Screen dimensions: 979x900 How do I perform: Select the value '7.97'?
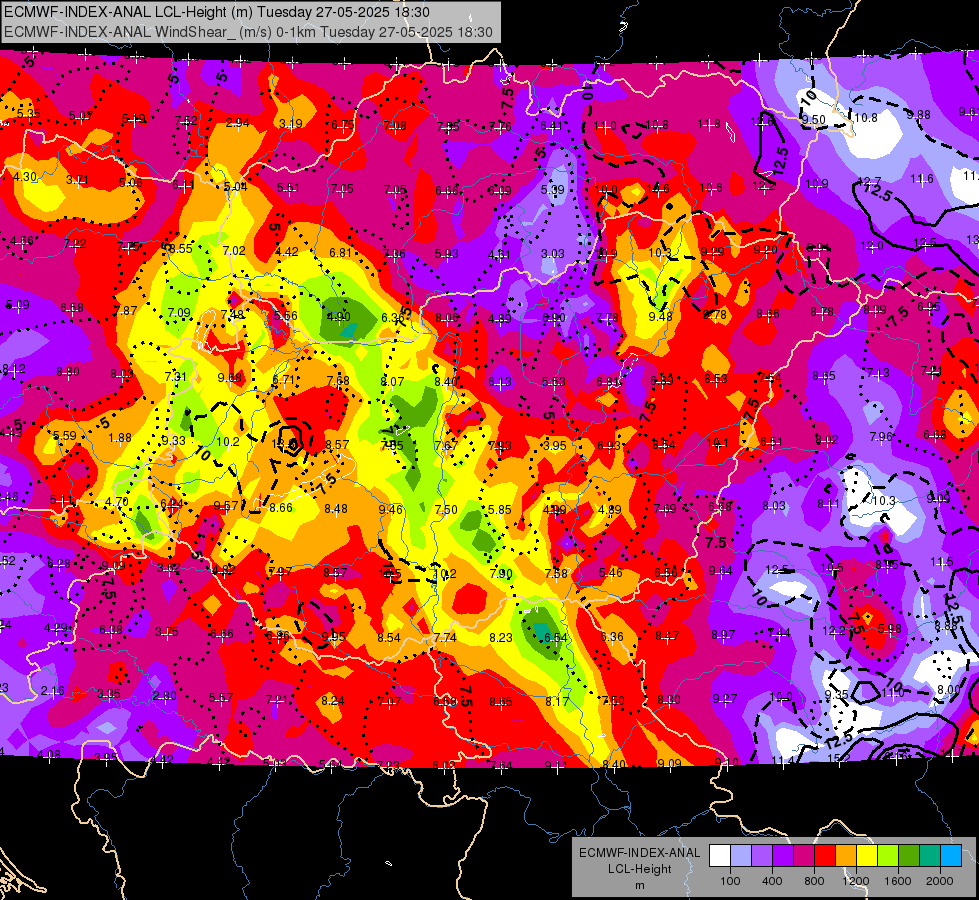(x=280, y=571)
